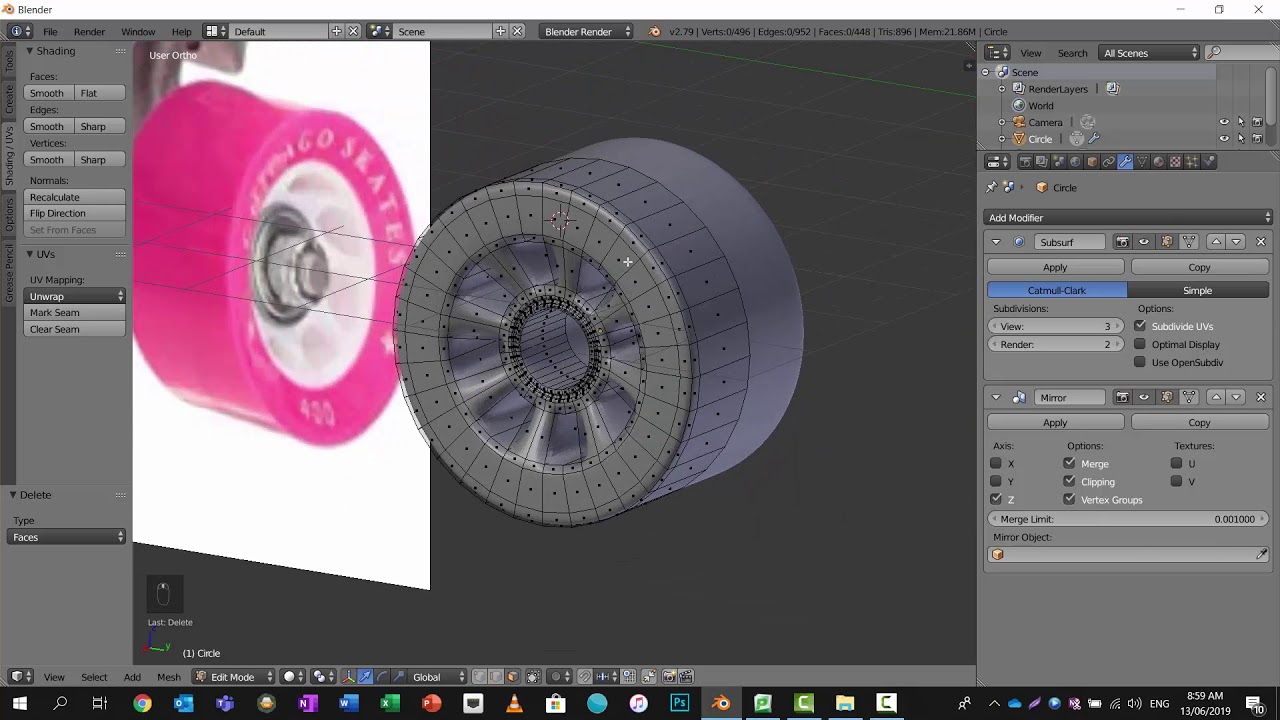
Task: Open the Constraints properties tab
Action: tap(1108, 162)
